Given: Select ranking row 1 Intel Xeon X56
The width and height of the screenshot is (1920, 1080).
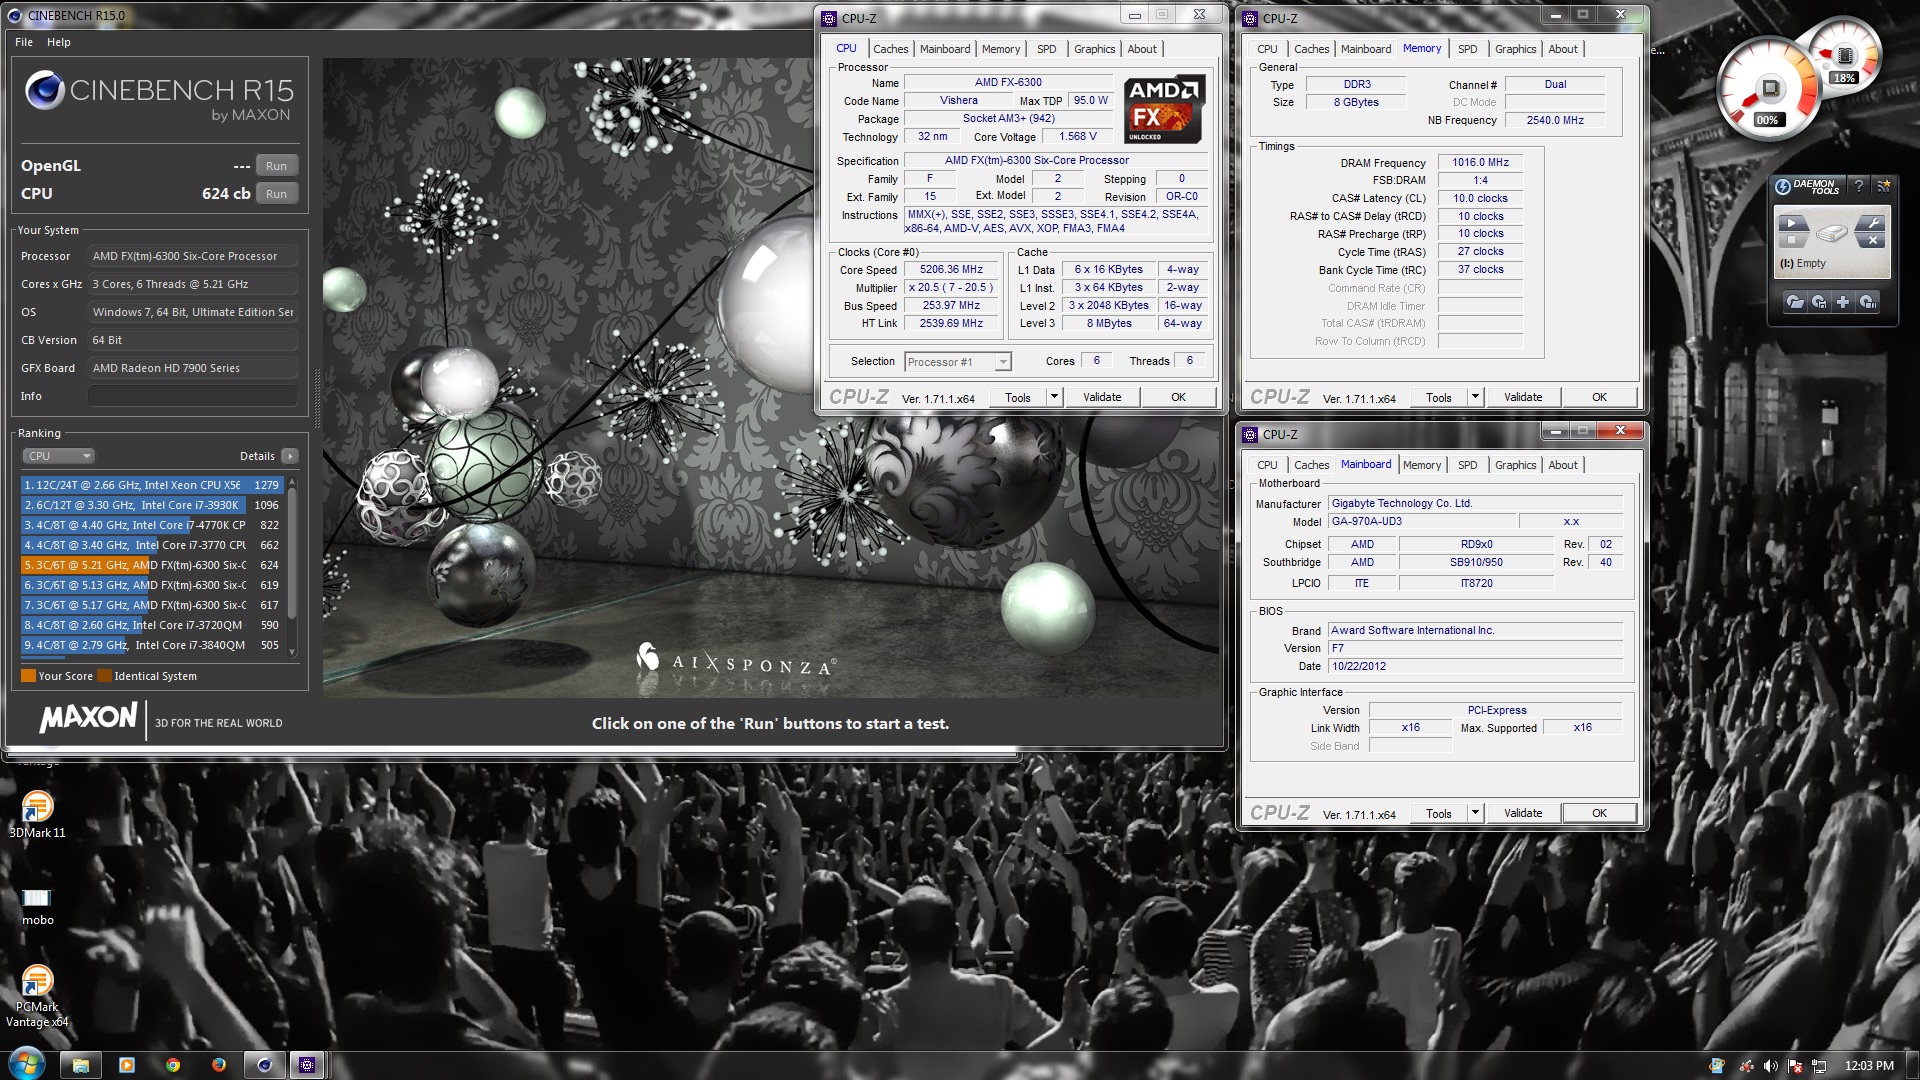Looking at the screenshot, I should point(152,485).
